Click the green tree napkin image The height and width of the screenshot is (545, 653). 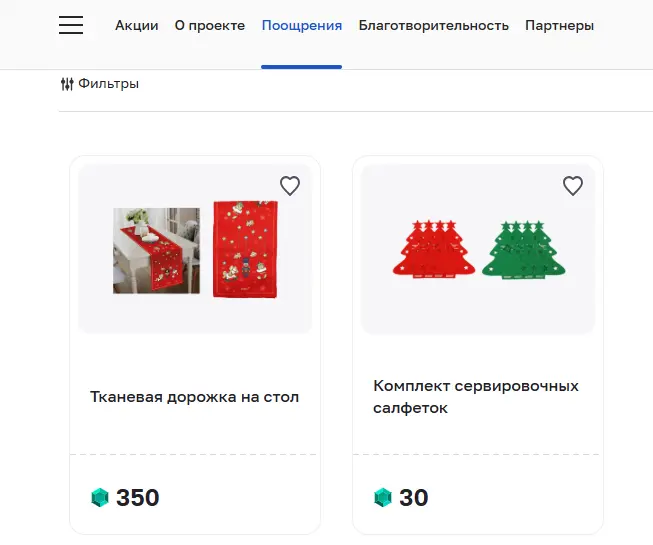click(523, 249)
